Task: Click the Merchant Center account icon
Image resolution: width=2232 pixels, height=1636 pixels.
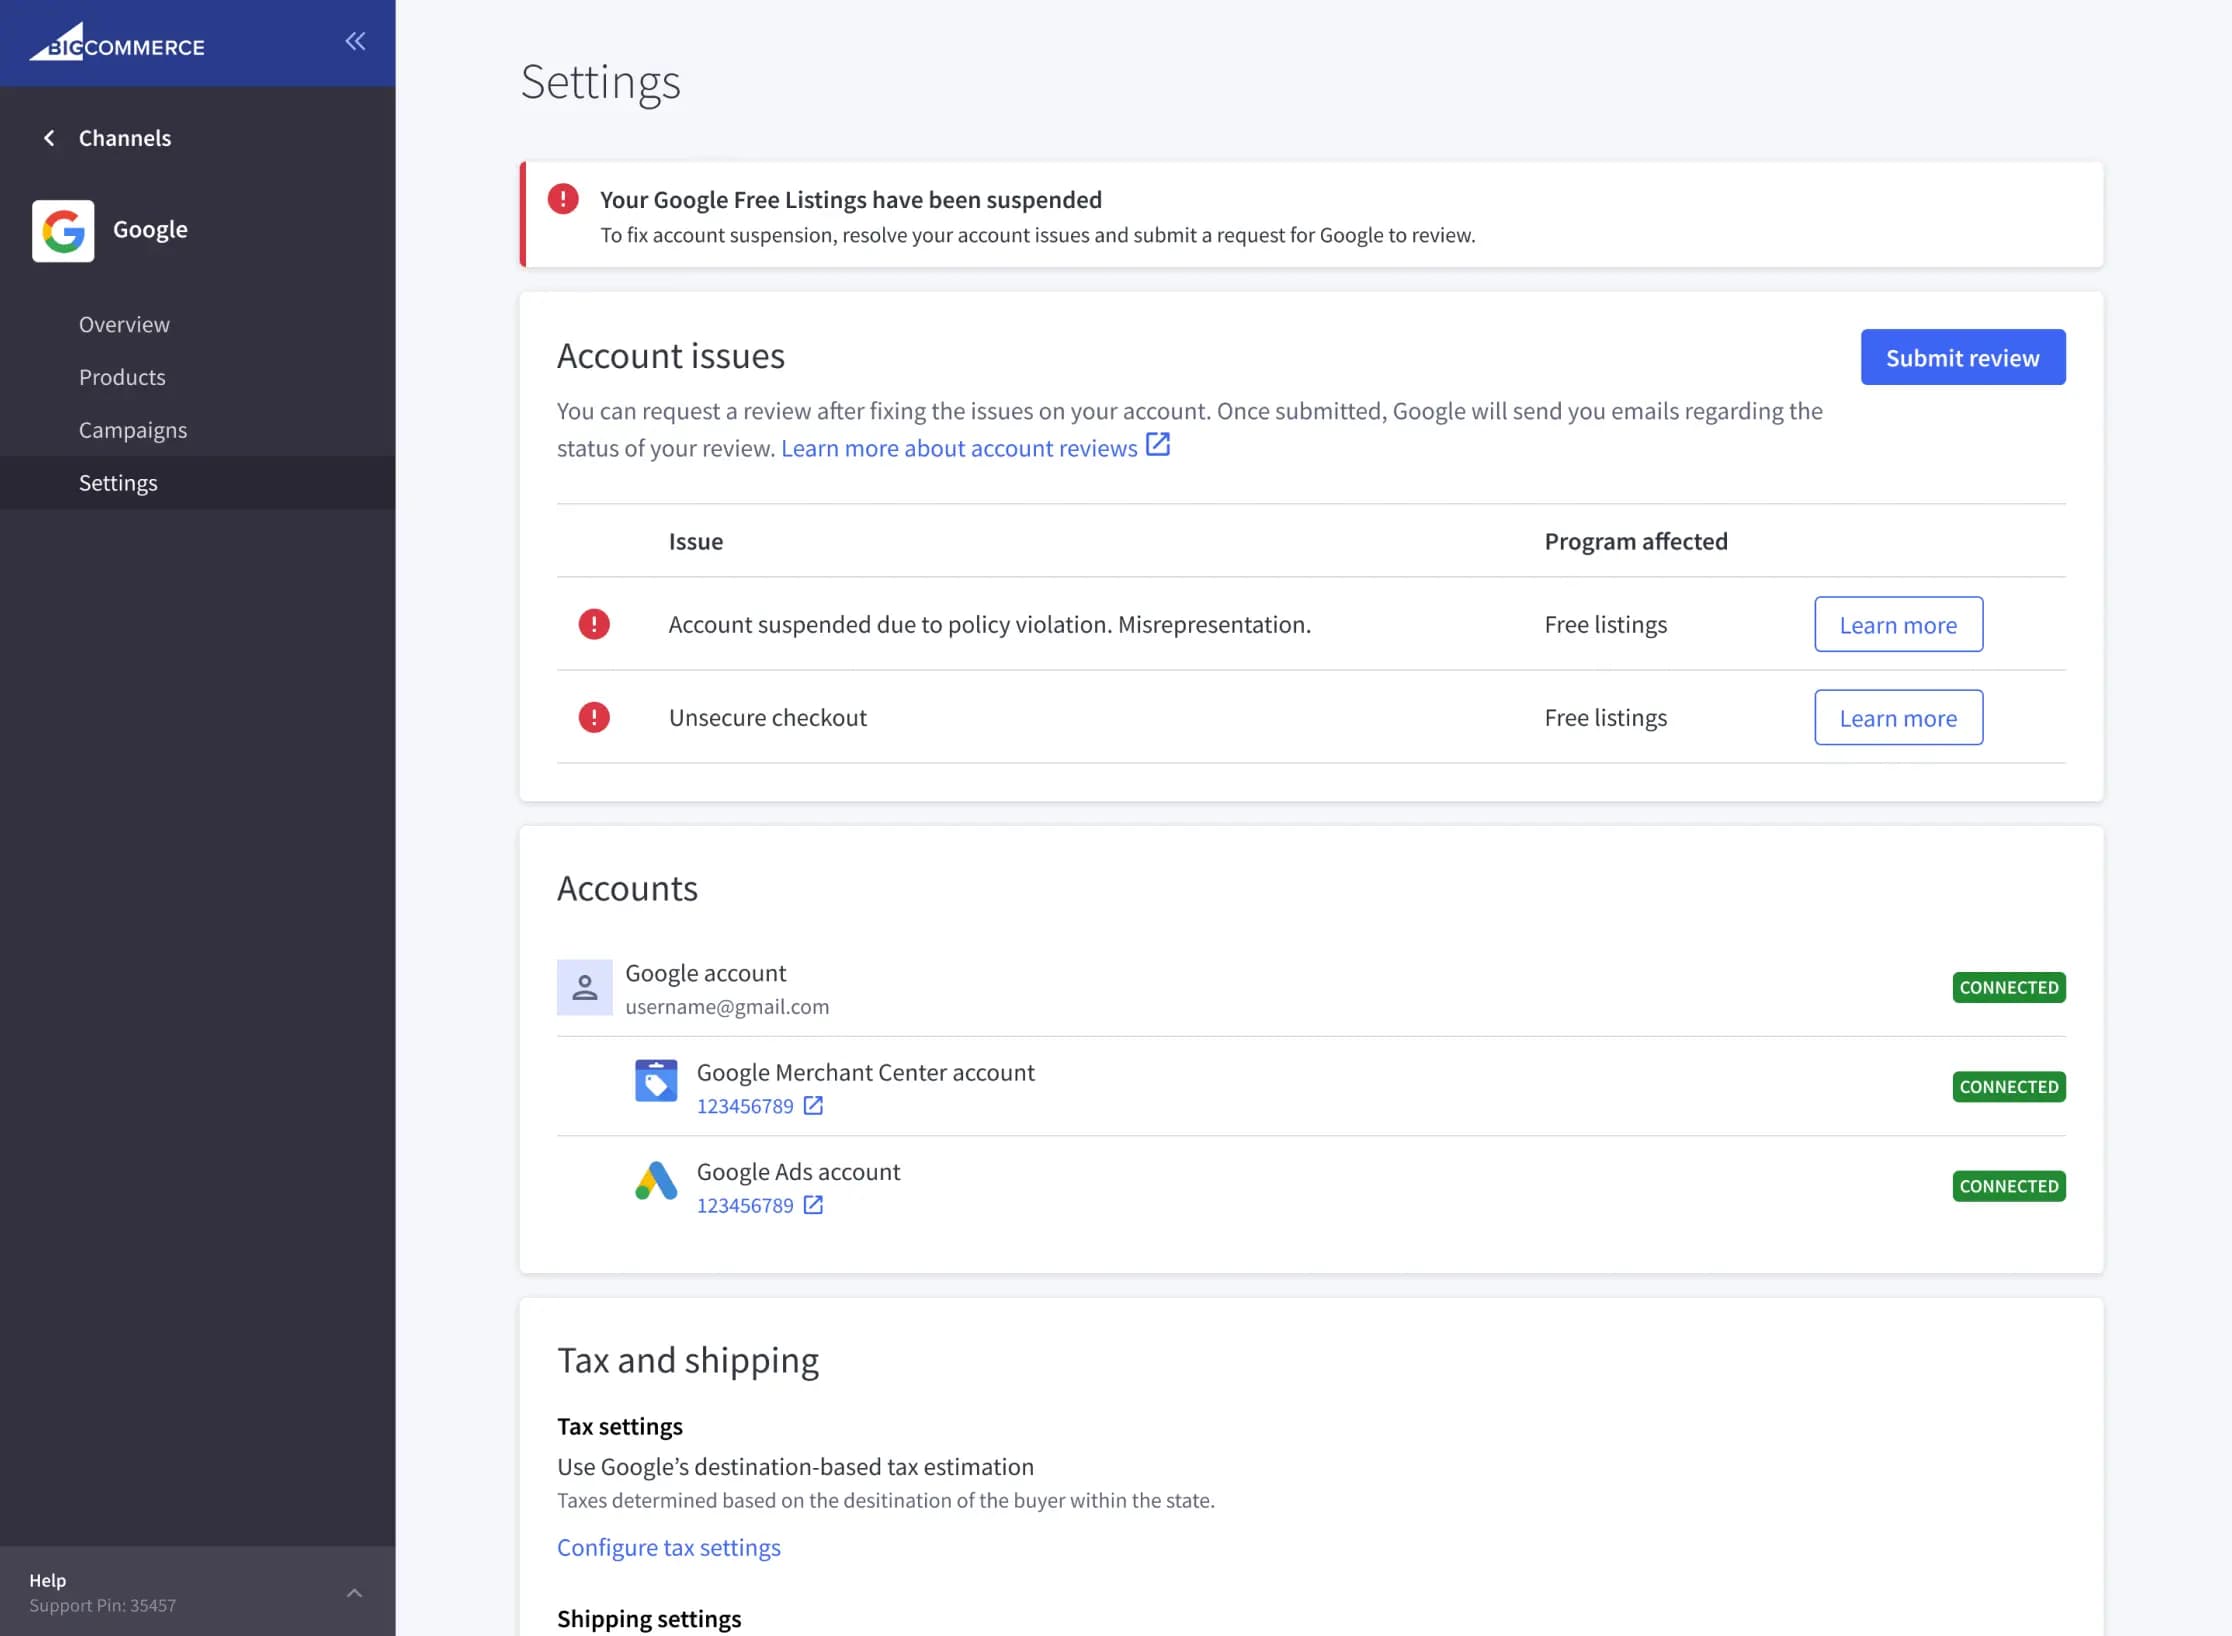Action: coord(656,1081)
